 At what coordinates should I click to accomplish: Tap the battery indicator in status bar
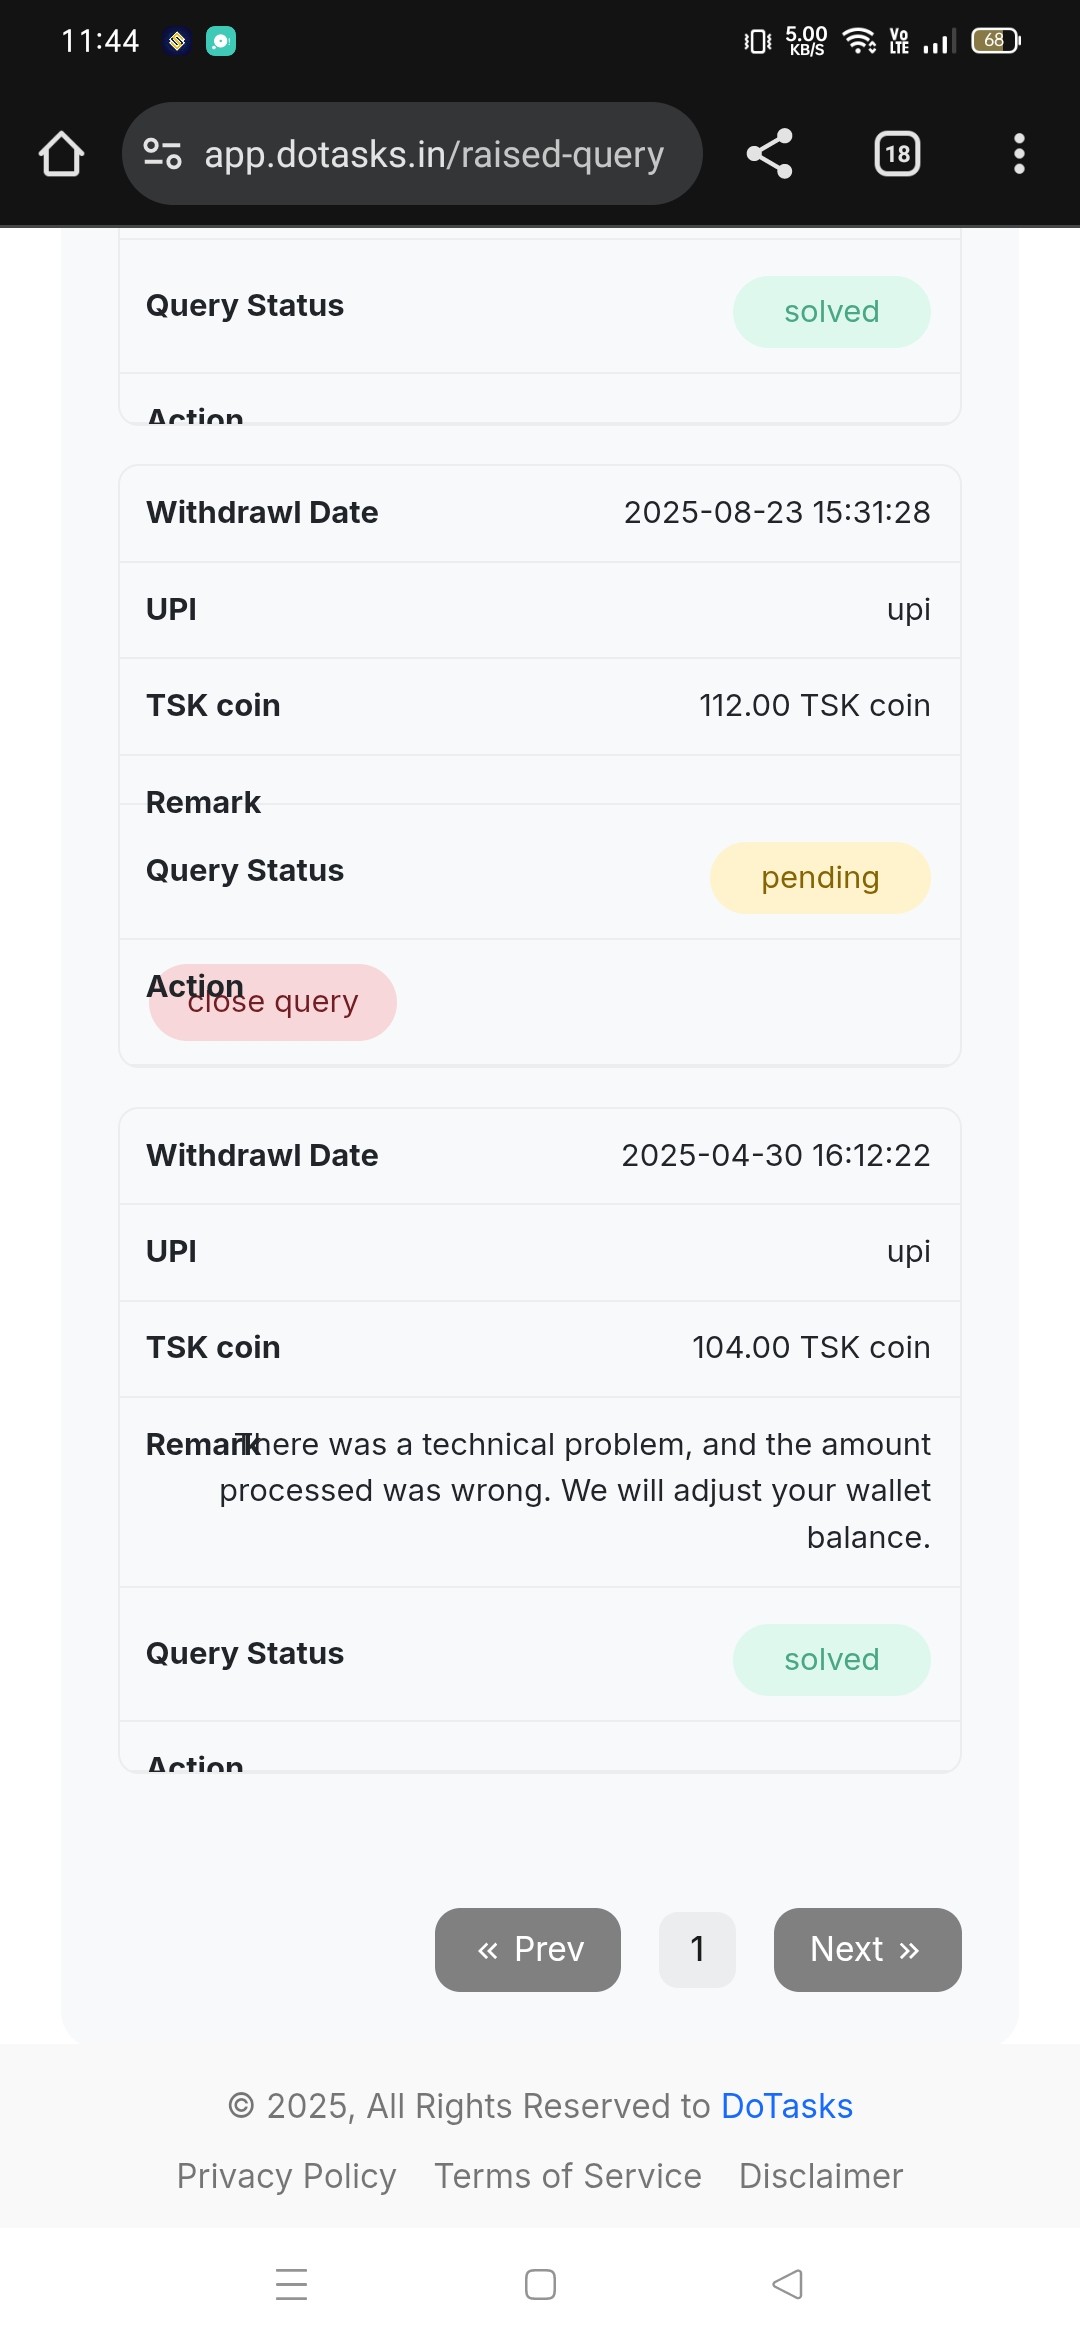click(996, 41)
